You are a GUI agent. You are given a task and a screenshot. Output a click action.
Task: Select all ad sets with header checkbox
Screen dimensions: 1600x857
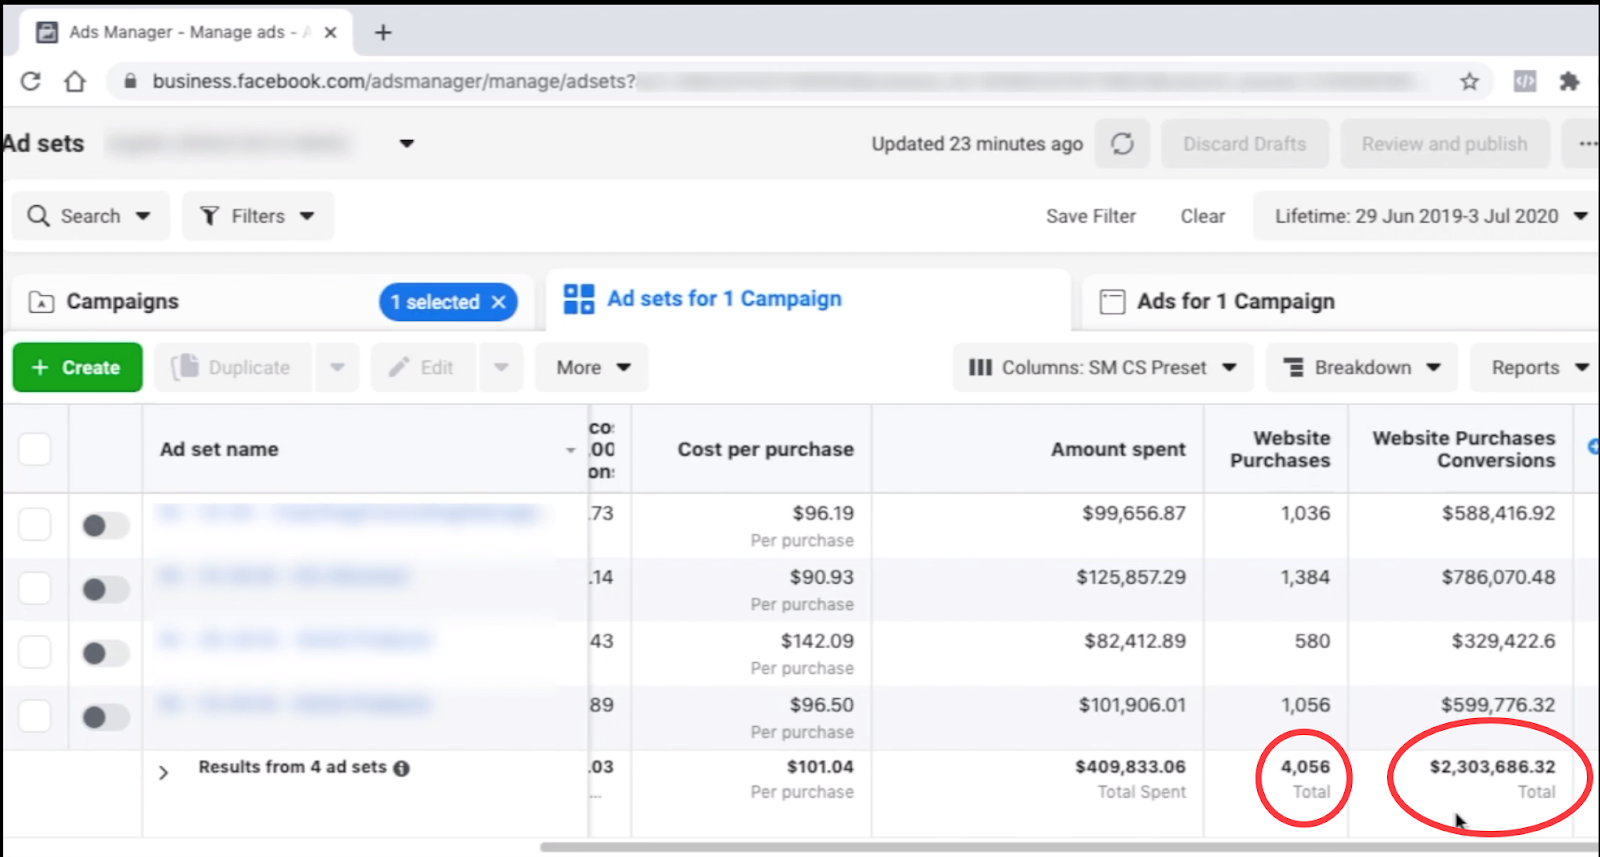[x=35, y=449]
